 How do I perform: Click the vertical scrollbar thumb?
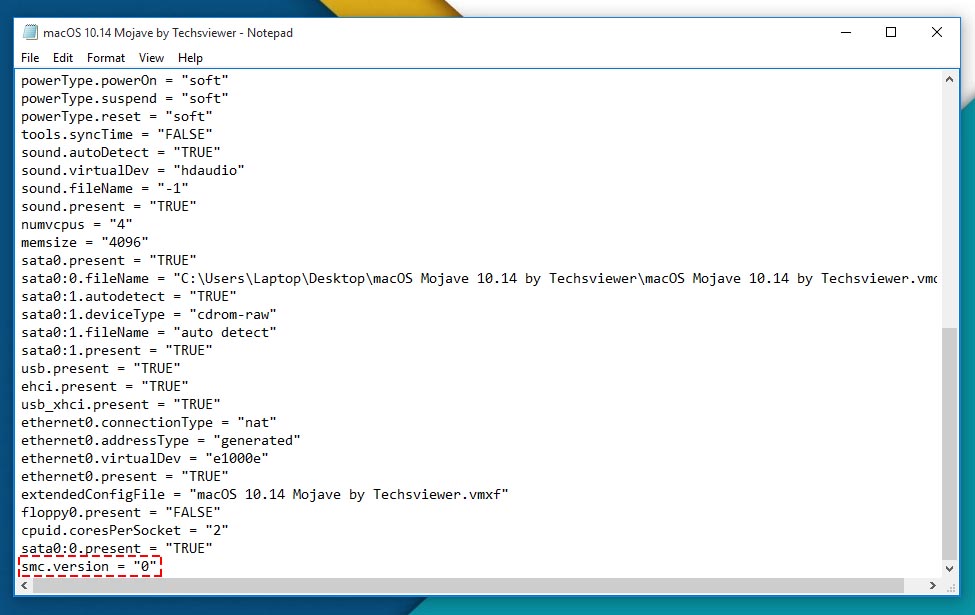coord(949,440)
